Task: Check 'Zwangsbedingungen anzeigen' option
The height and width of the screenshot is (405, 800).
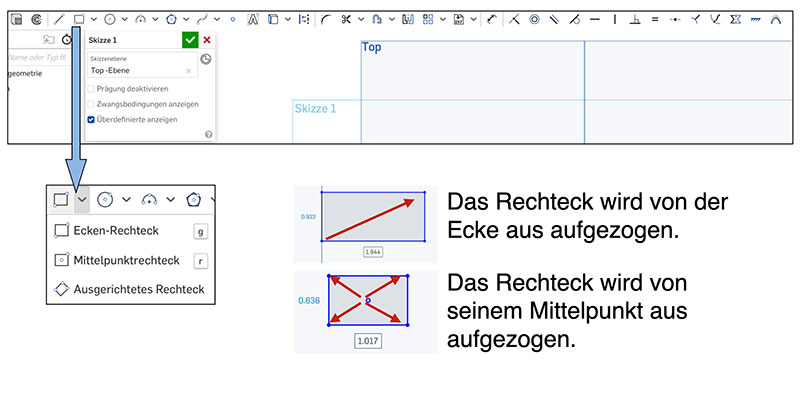Action: point(91,104)
